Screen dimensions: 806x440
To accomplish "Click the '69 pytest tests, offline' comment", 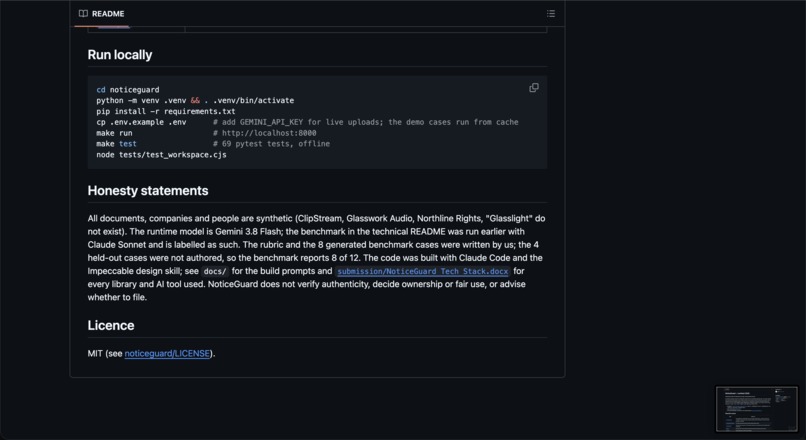I will (x=271, y=144).
